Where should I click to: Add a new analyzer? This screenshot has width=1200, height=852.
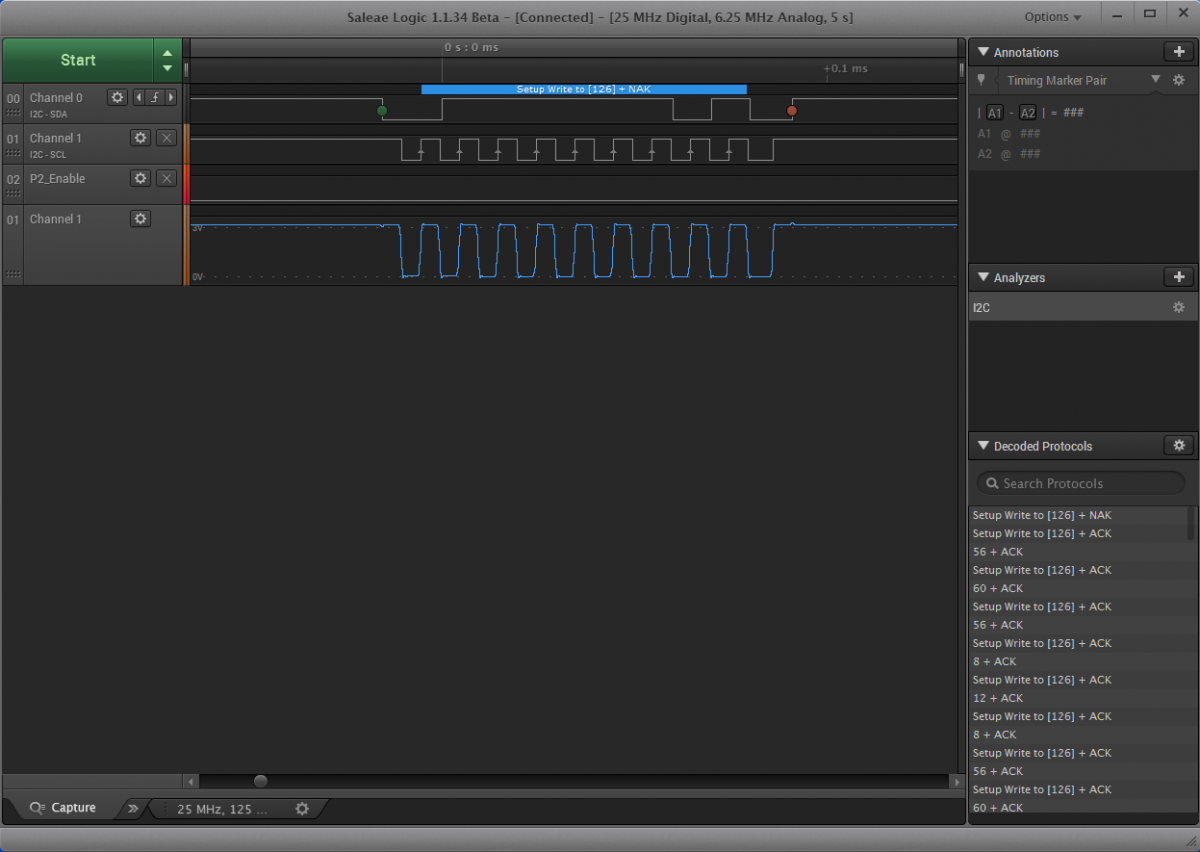pos(1179,277)
